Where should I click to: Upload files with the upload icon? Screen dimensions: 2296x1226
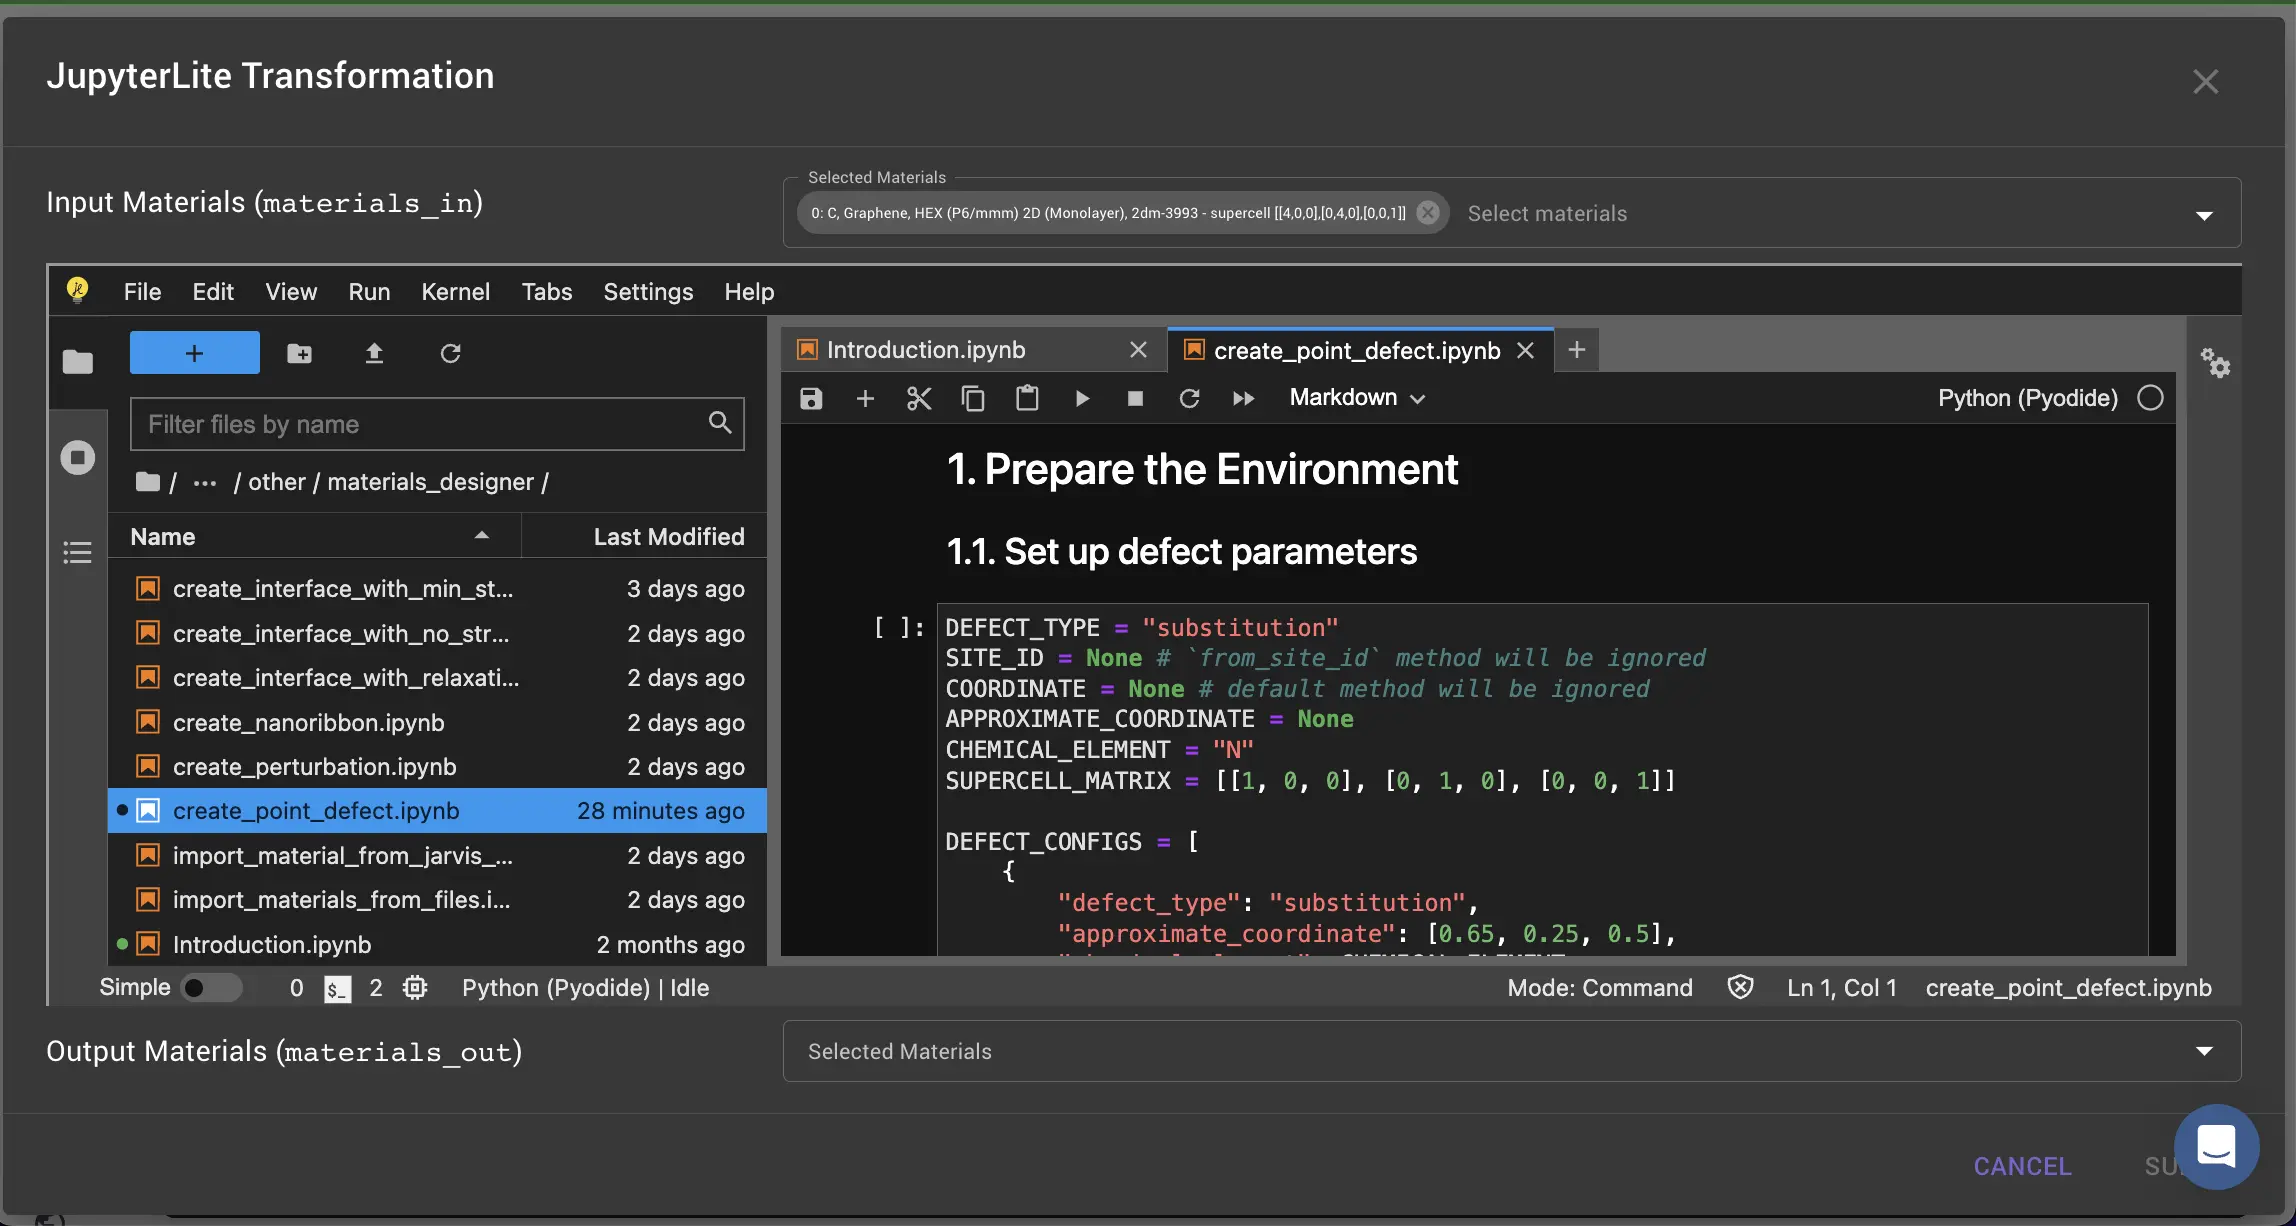point(374,353)
